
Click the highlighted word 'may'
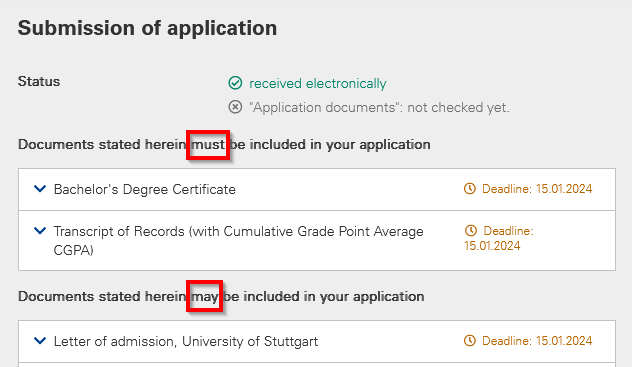pos(205,297)
